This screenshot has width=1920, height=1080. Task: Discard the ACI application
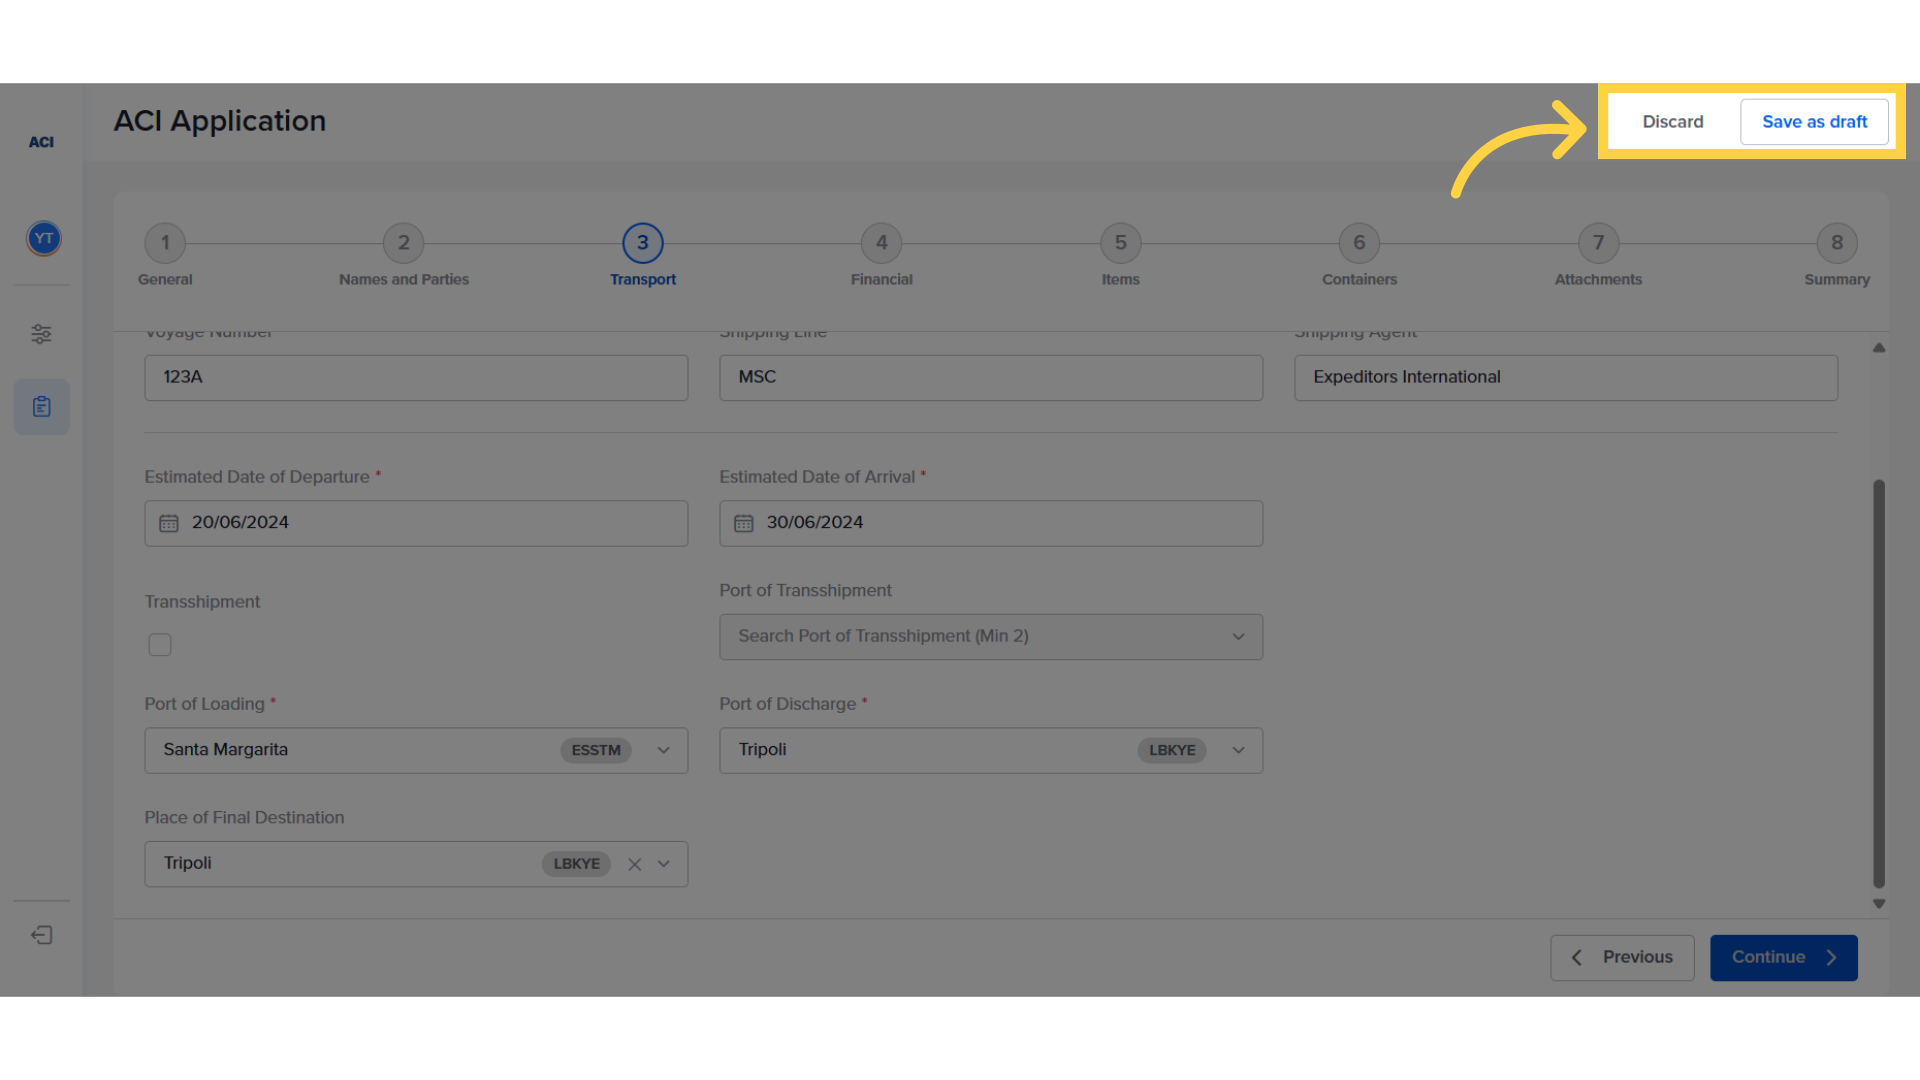1672,121
